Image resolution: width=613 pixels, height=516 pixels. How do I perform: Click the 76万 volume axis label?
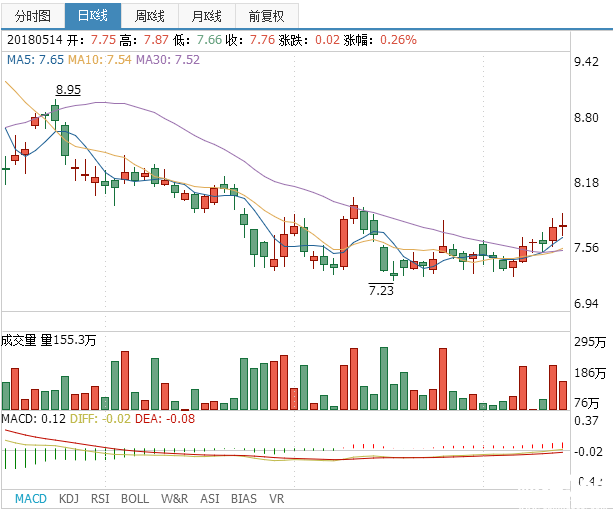tap(586, 403)
